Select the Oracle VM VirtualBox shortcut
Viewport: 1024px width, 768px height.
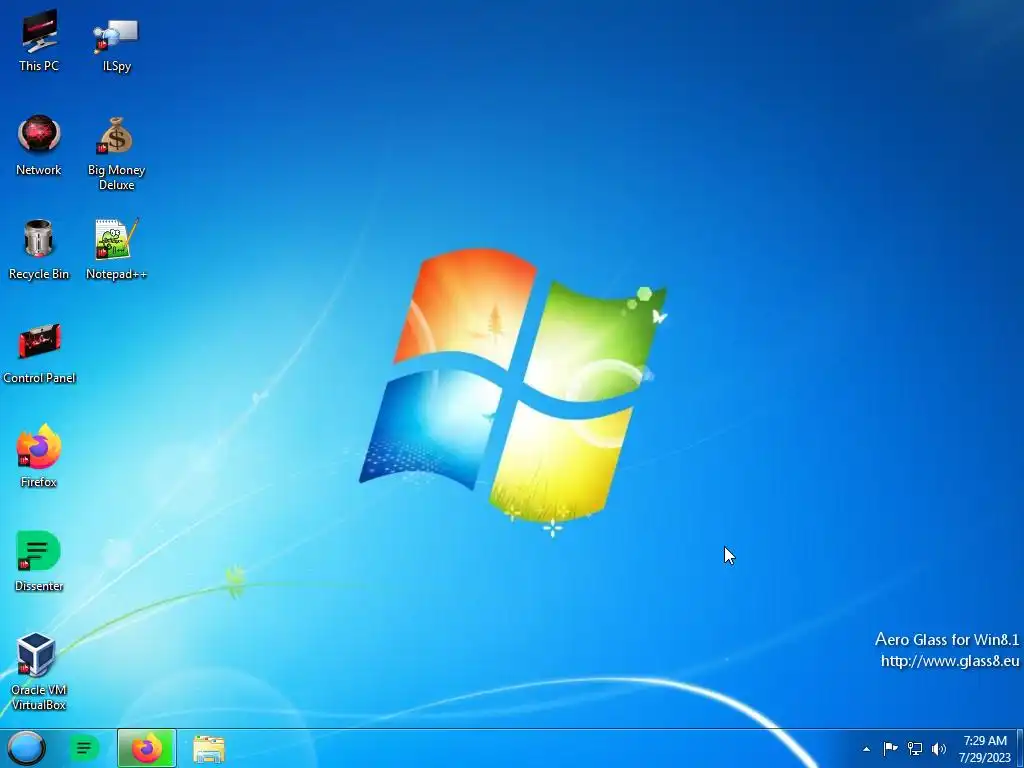[x=39, y=671]
